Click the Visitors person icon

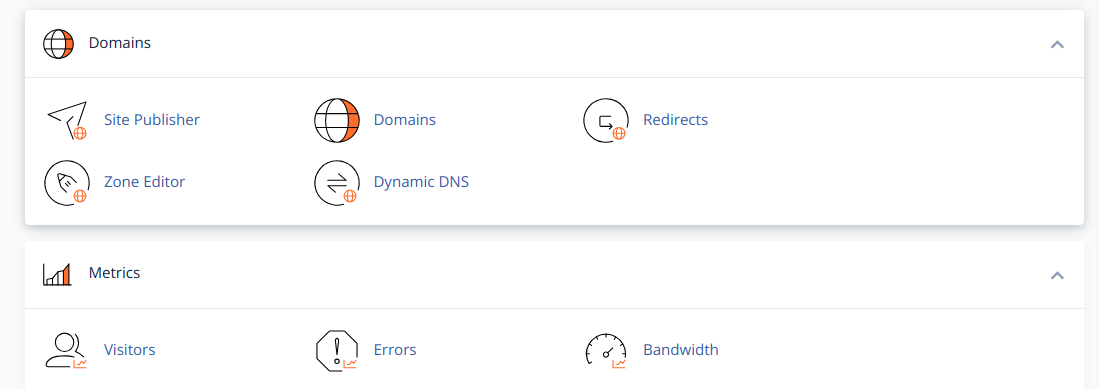pyautogui.click(x=66, y=350)
